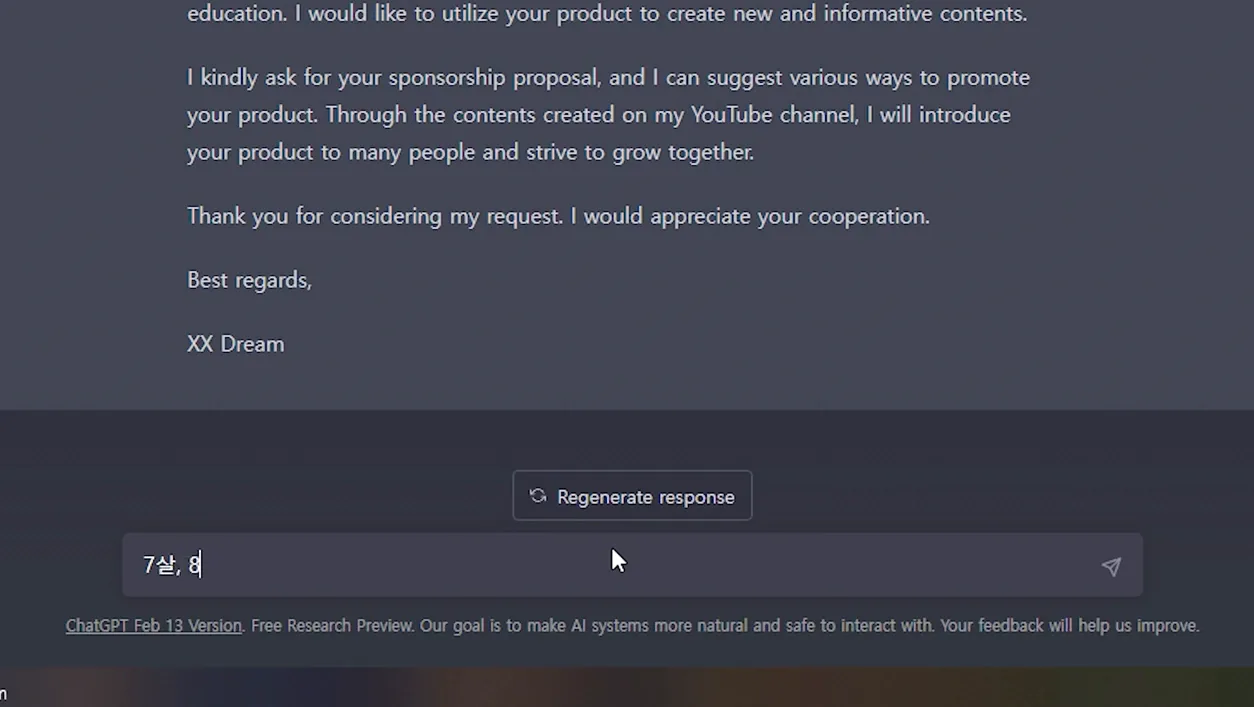Click the refresh icon inside Regenerate response
This screenshot has height=707, width=1254.
click(x=538, y=496)
